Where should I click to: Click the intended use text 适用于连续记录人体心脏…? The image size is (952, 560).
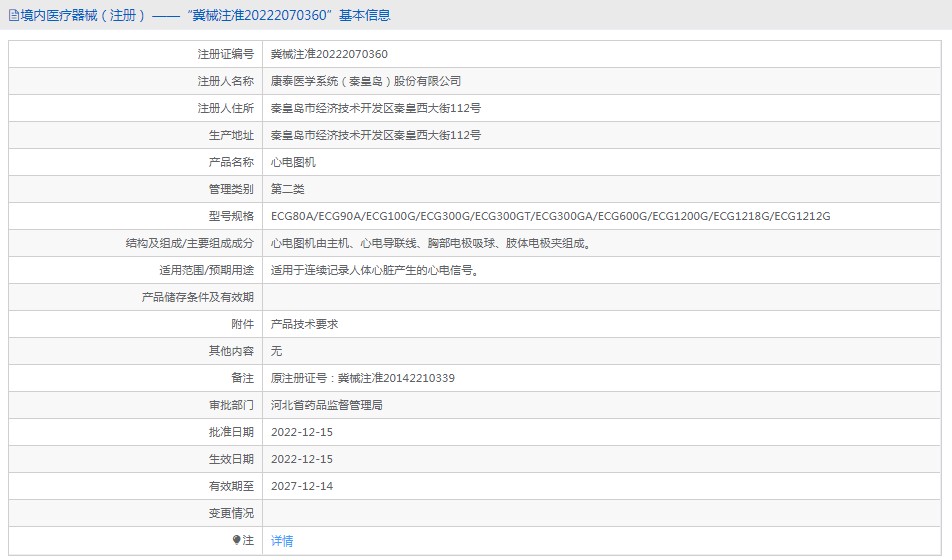click(375, 270)
